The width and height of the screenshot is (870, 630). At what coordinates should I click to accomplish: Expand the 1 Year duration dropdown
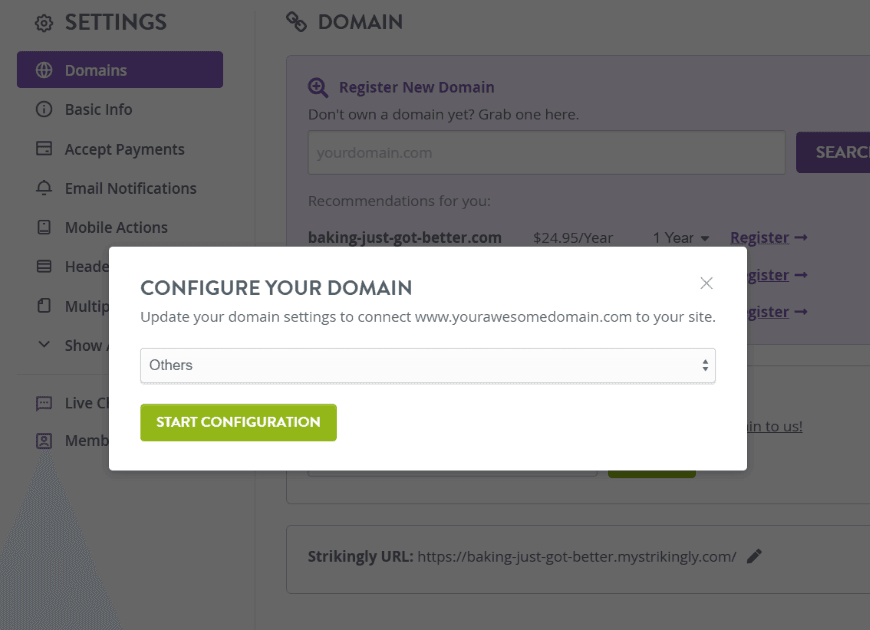681,238
